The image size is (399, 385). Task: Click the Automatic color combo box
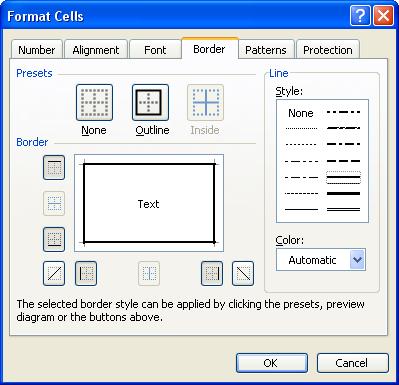coord(321,260)
